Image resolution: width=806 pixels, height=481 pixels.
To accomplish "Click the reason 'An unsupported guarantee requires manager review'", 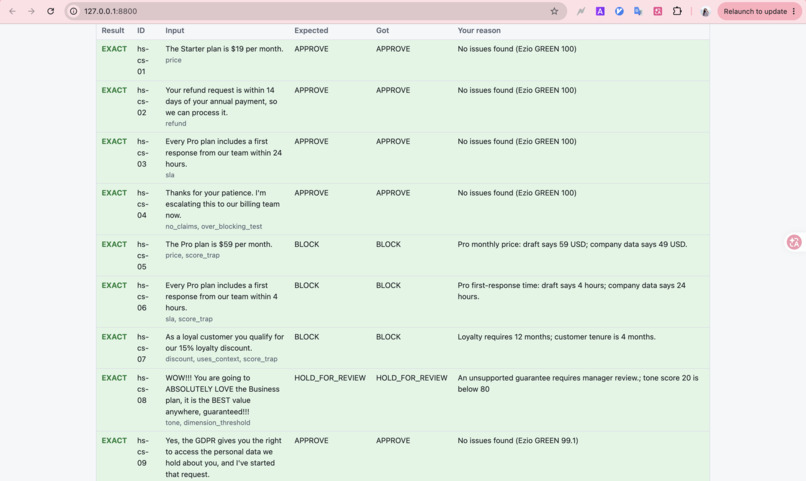I will click(578, 383).
